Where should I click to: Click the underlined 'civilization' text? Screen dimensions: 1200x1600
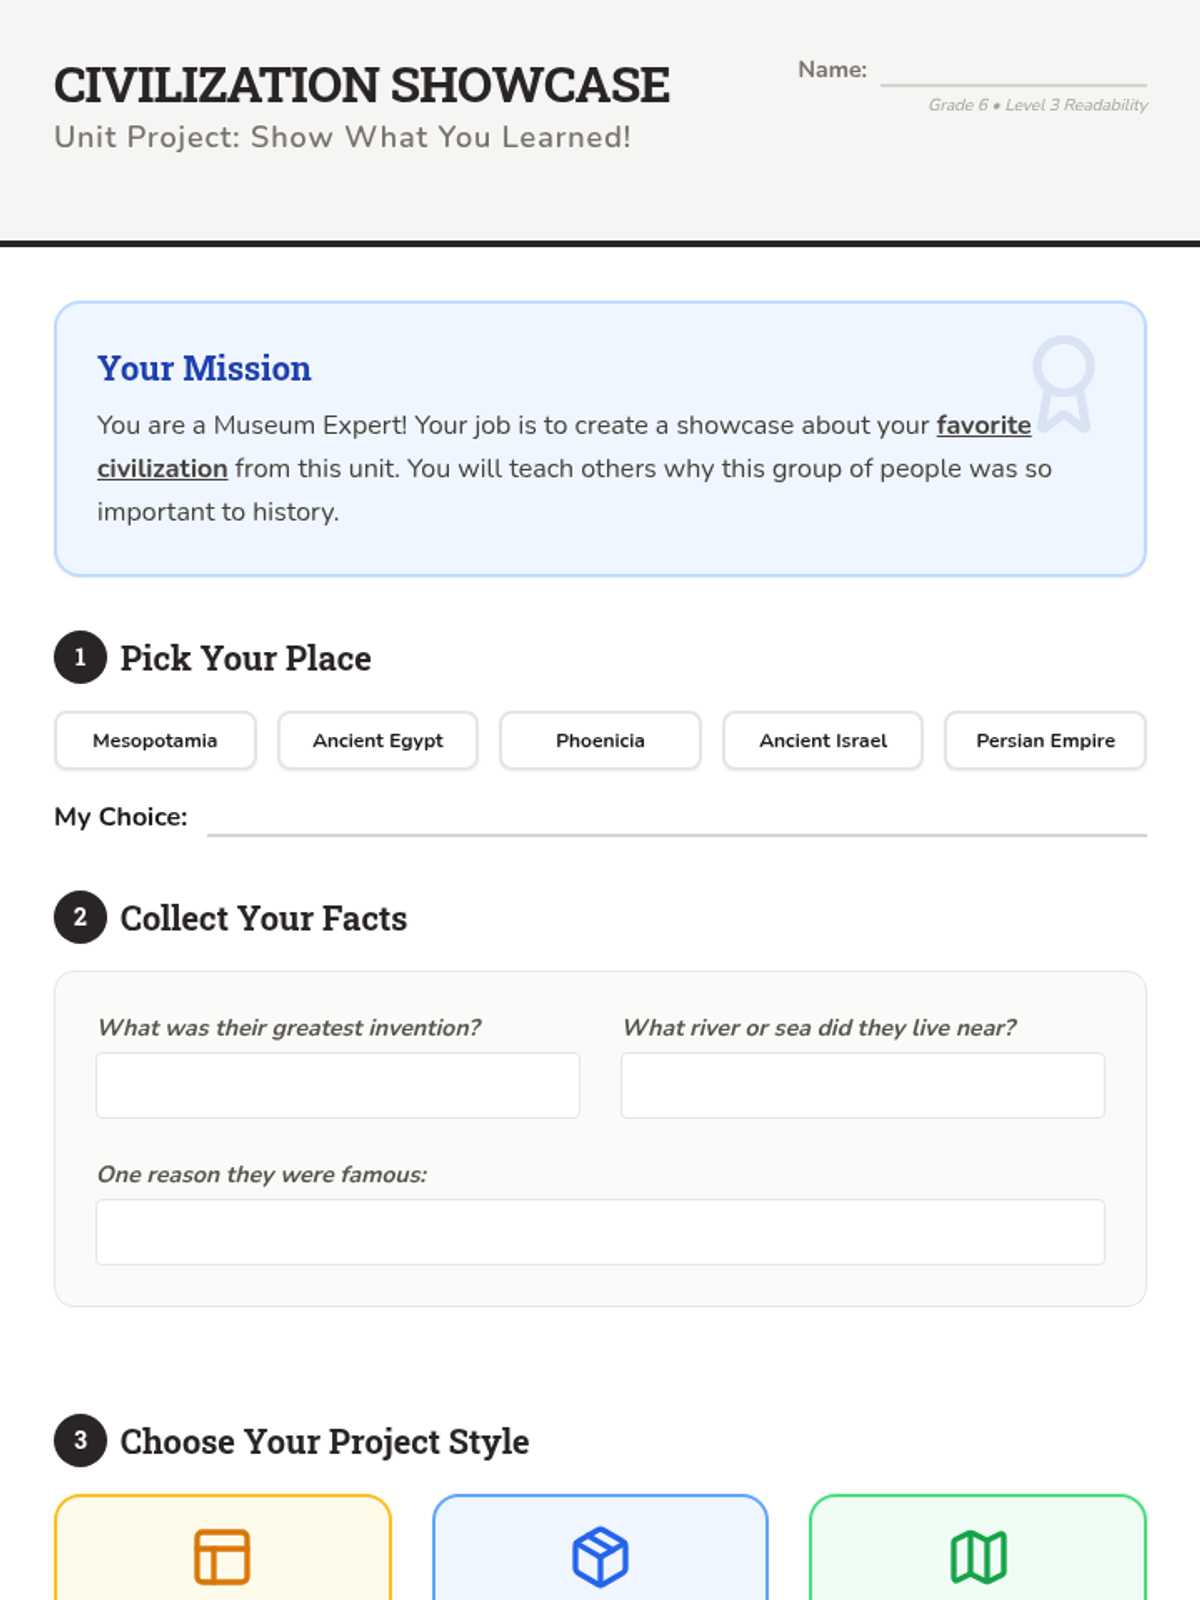click(x=162, y=469)
